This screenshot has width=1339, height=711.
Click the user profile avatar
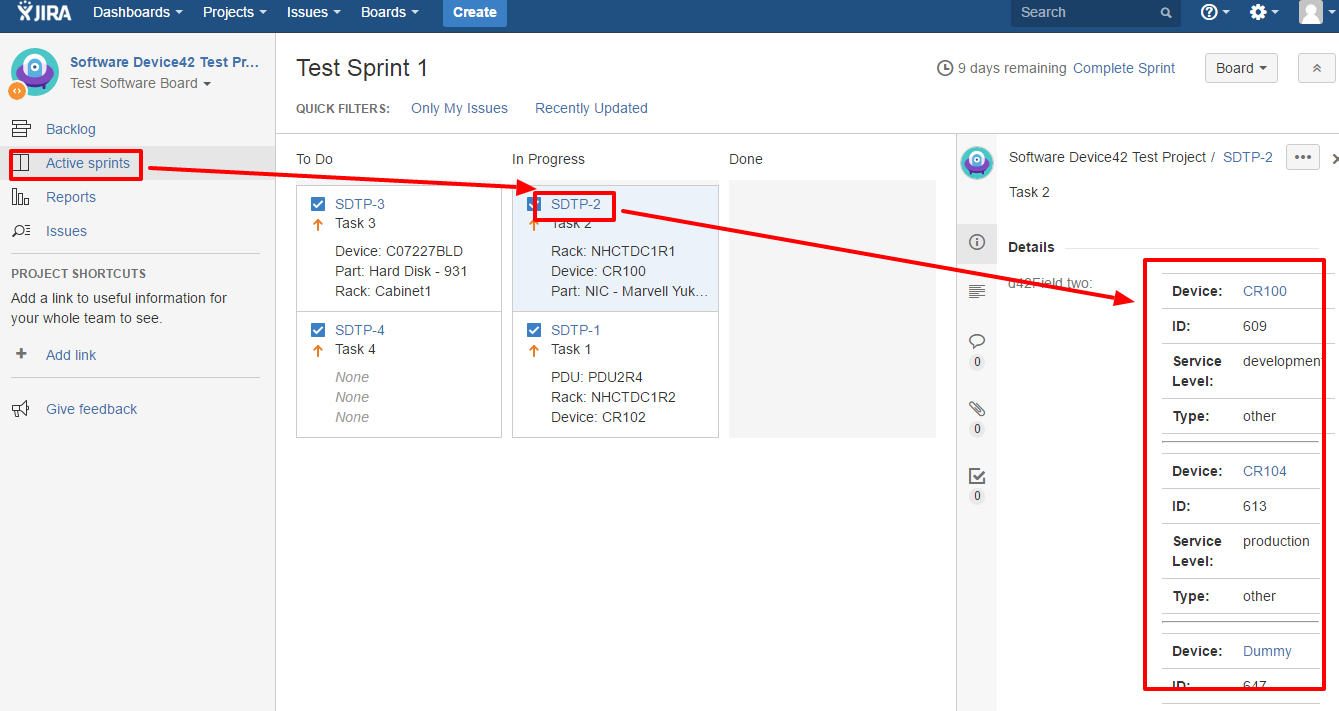(x=1310, y=12)
